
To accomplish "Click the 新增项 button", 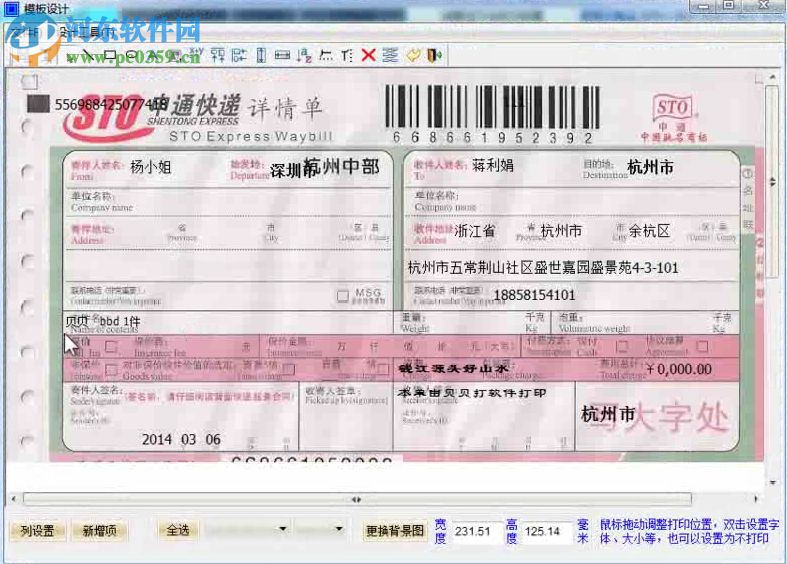I will point(99,530).
